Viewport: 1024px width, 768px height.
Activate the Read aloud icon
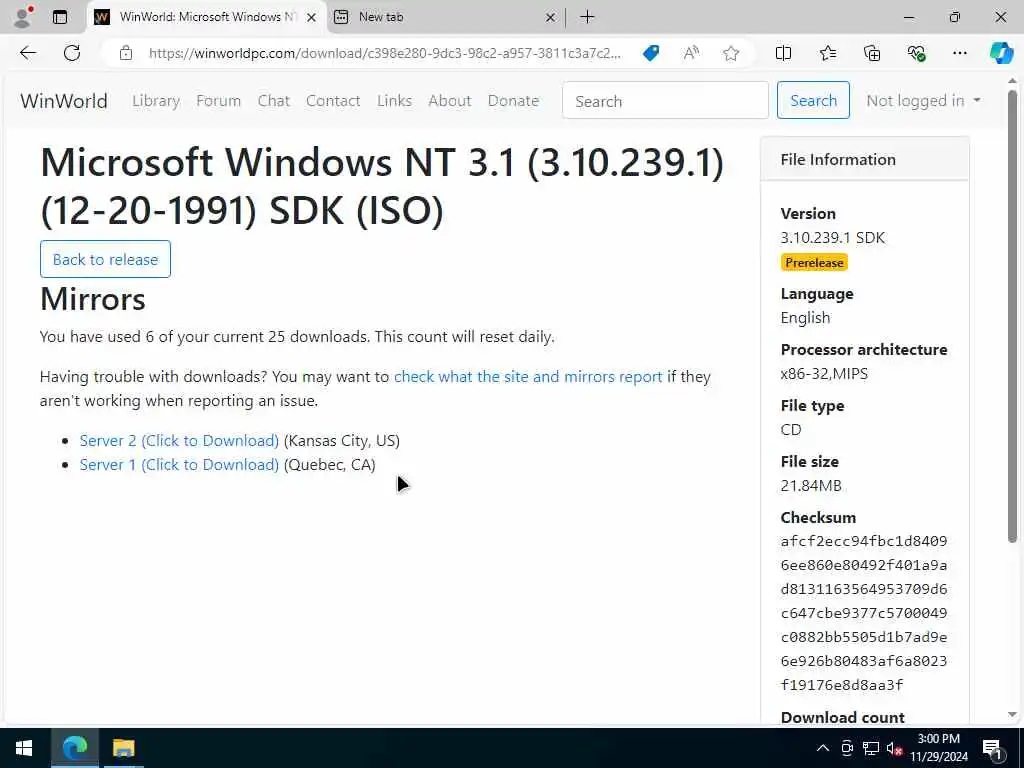(x=691, y=53)
